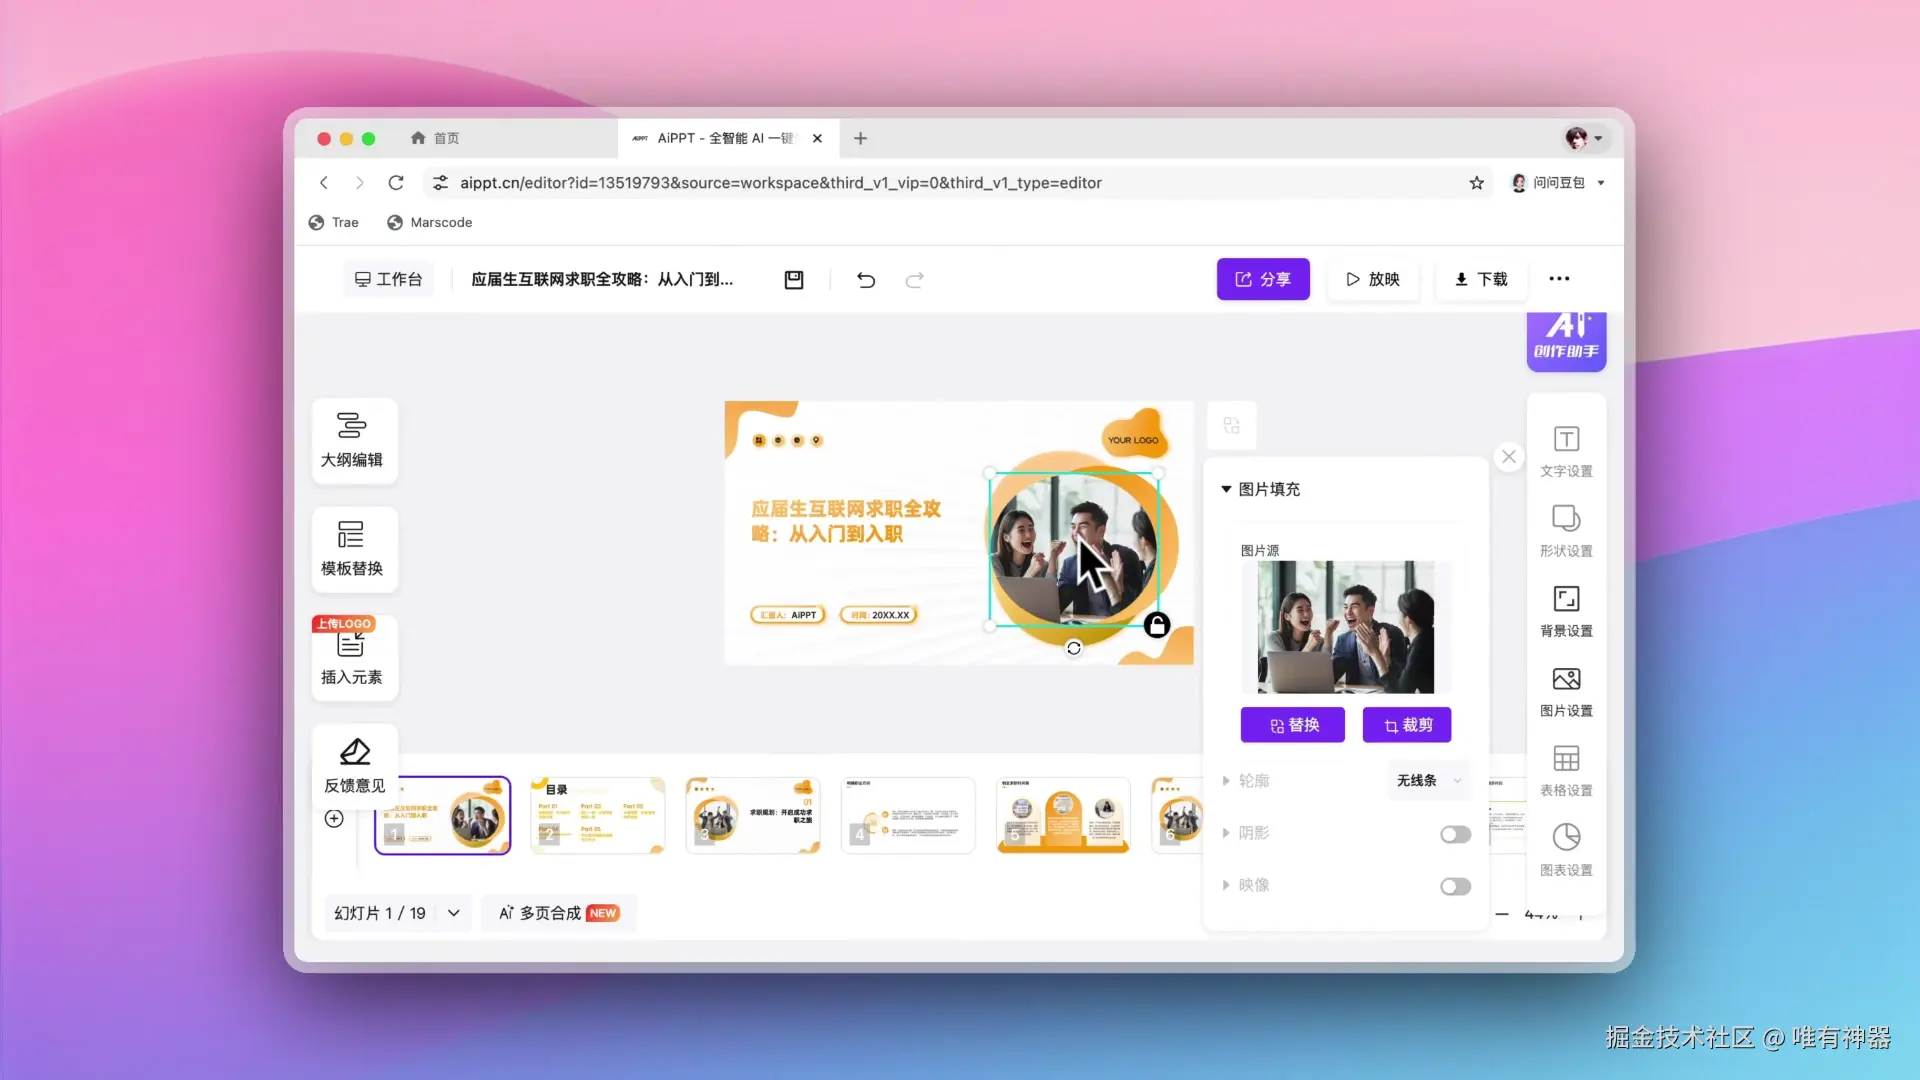
Task: Open 背景设置 background settings
Action: [x=1566, y=610]
